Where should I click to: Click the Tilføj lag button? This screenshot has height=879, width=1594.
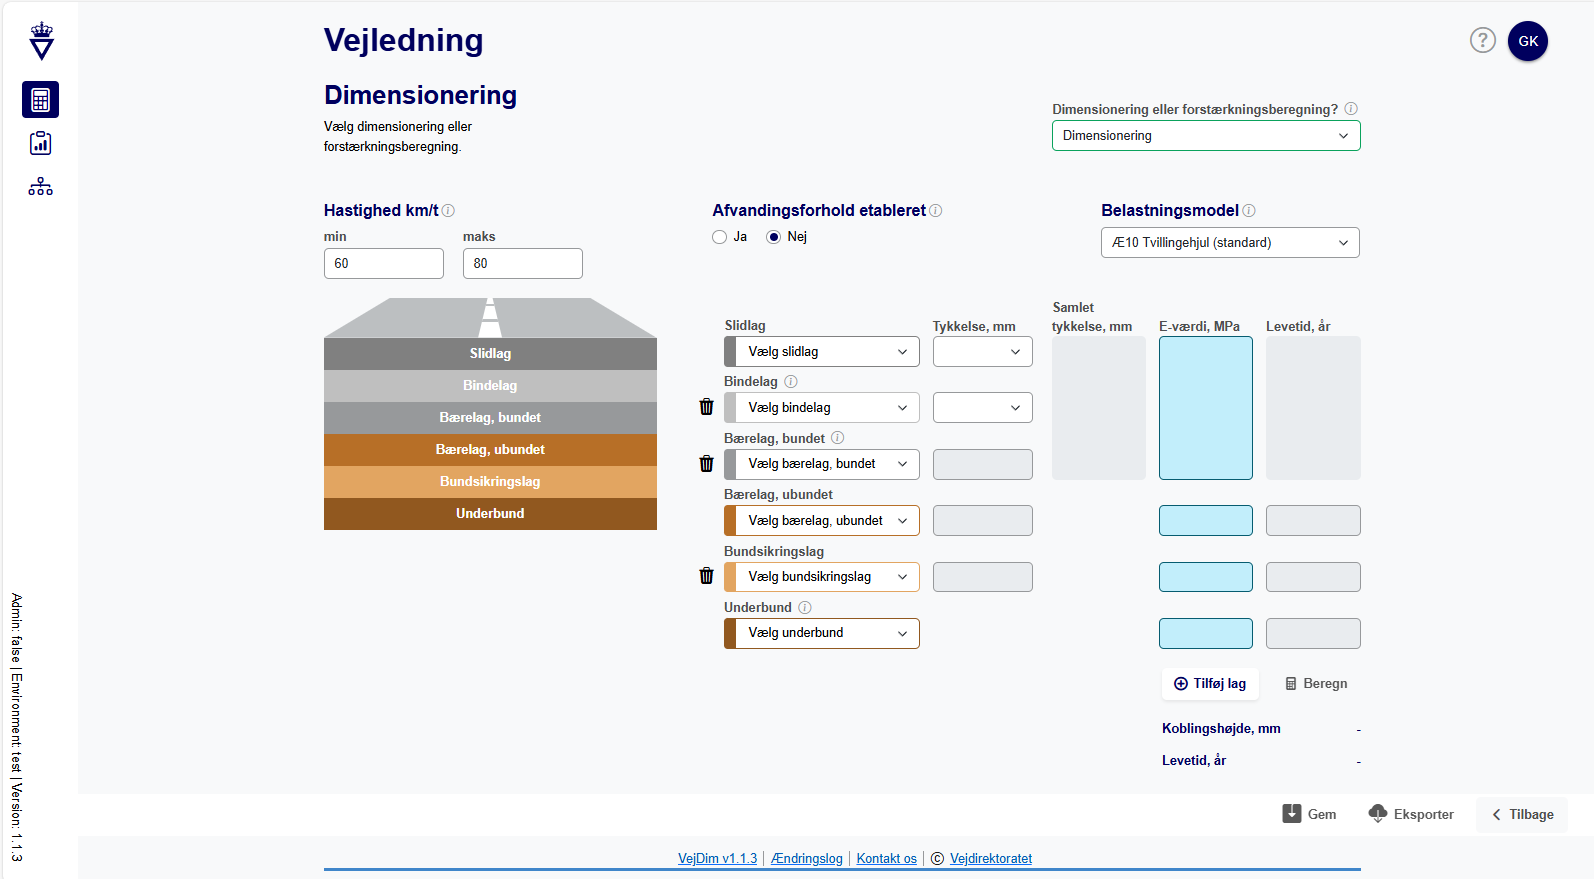[x=1209, y=684]
